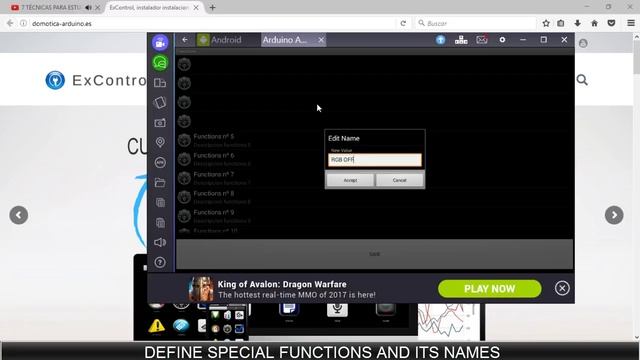
Task: Open the set location pin icon
Action: click(160, 142)
